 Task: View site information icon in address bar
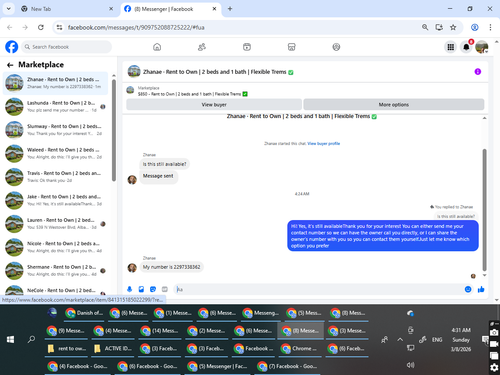coord(59,27)
